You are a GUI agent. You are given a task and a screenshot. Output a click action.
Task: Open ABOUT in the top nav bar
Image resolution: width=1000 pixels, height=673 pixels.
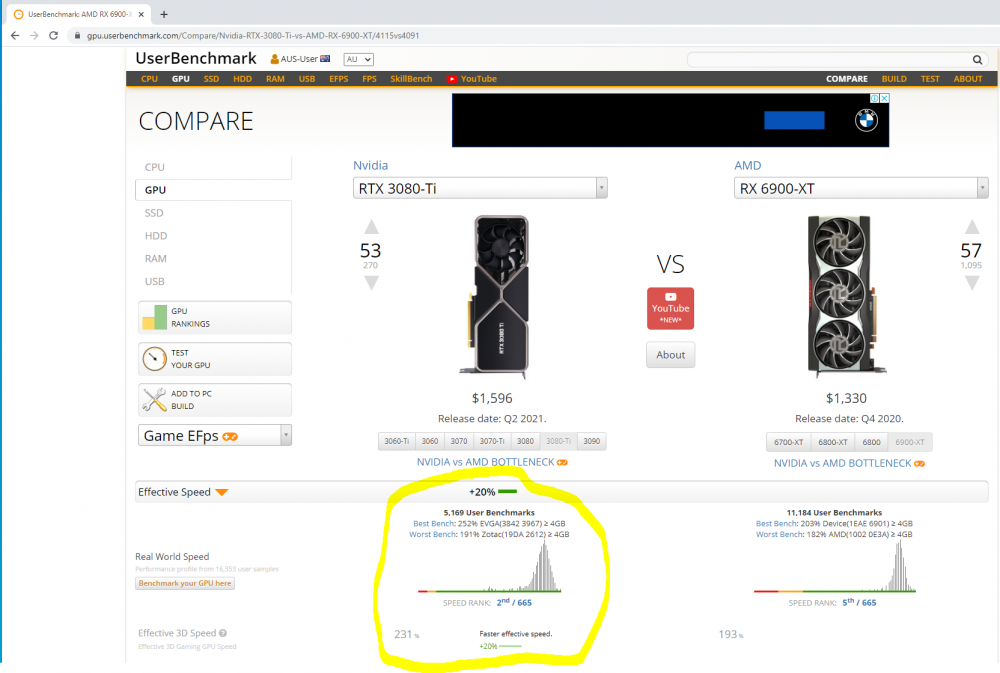(x=967, y=79)
